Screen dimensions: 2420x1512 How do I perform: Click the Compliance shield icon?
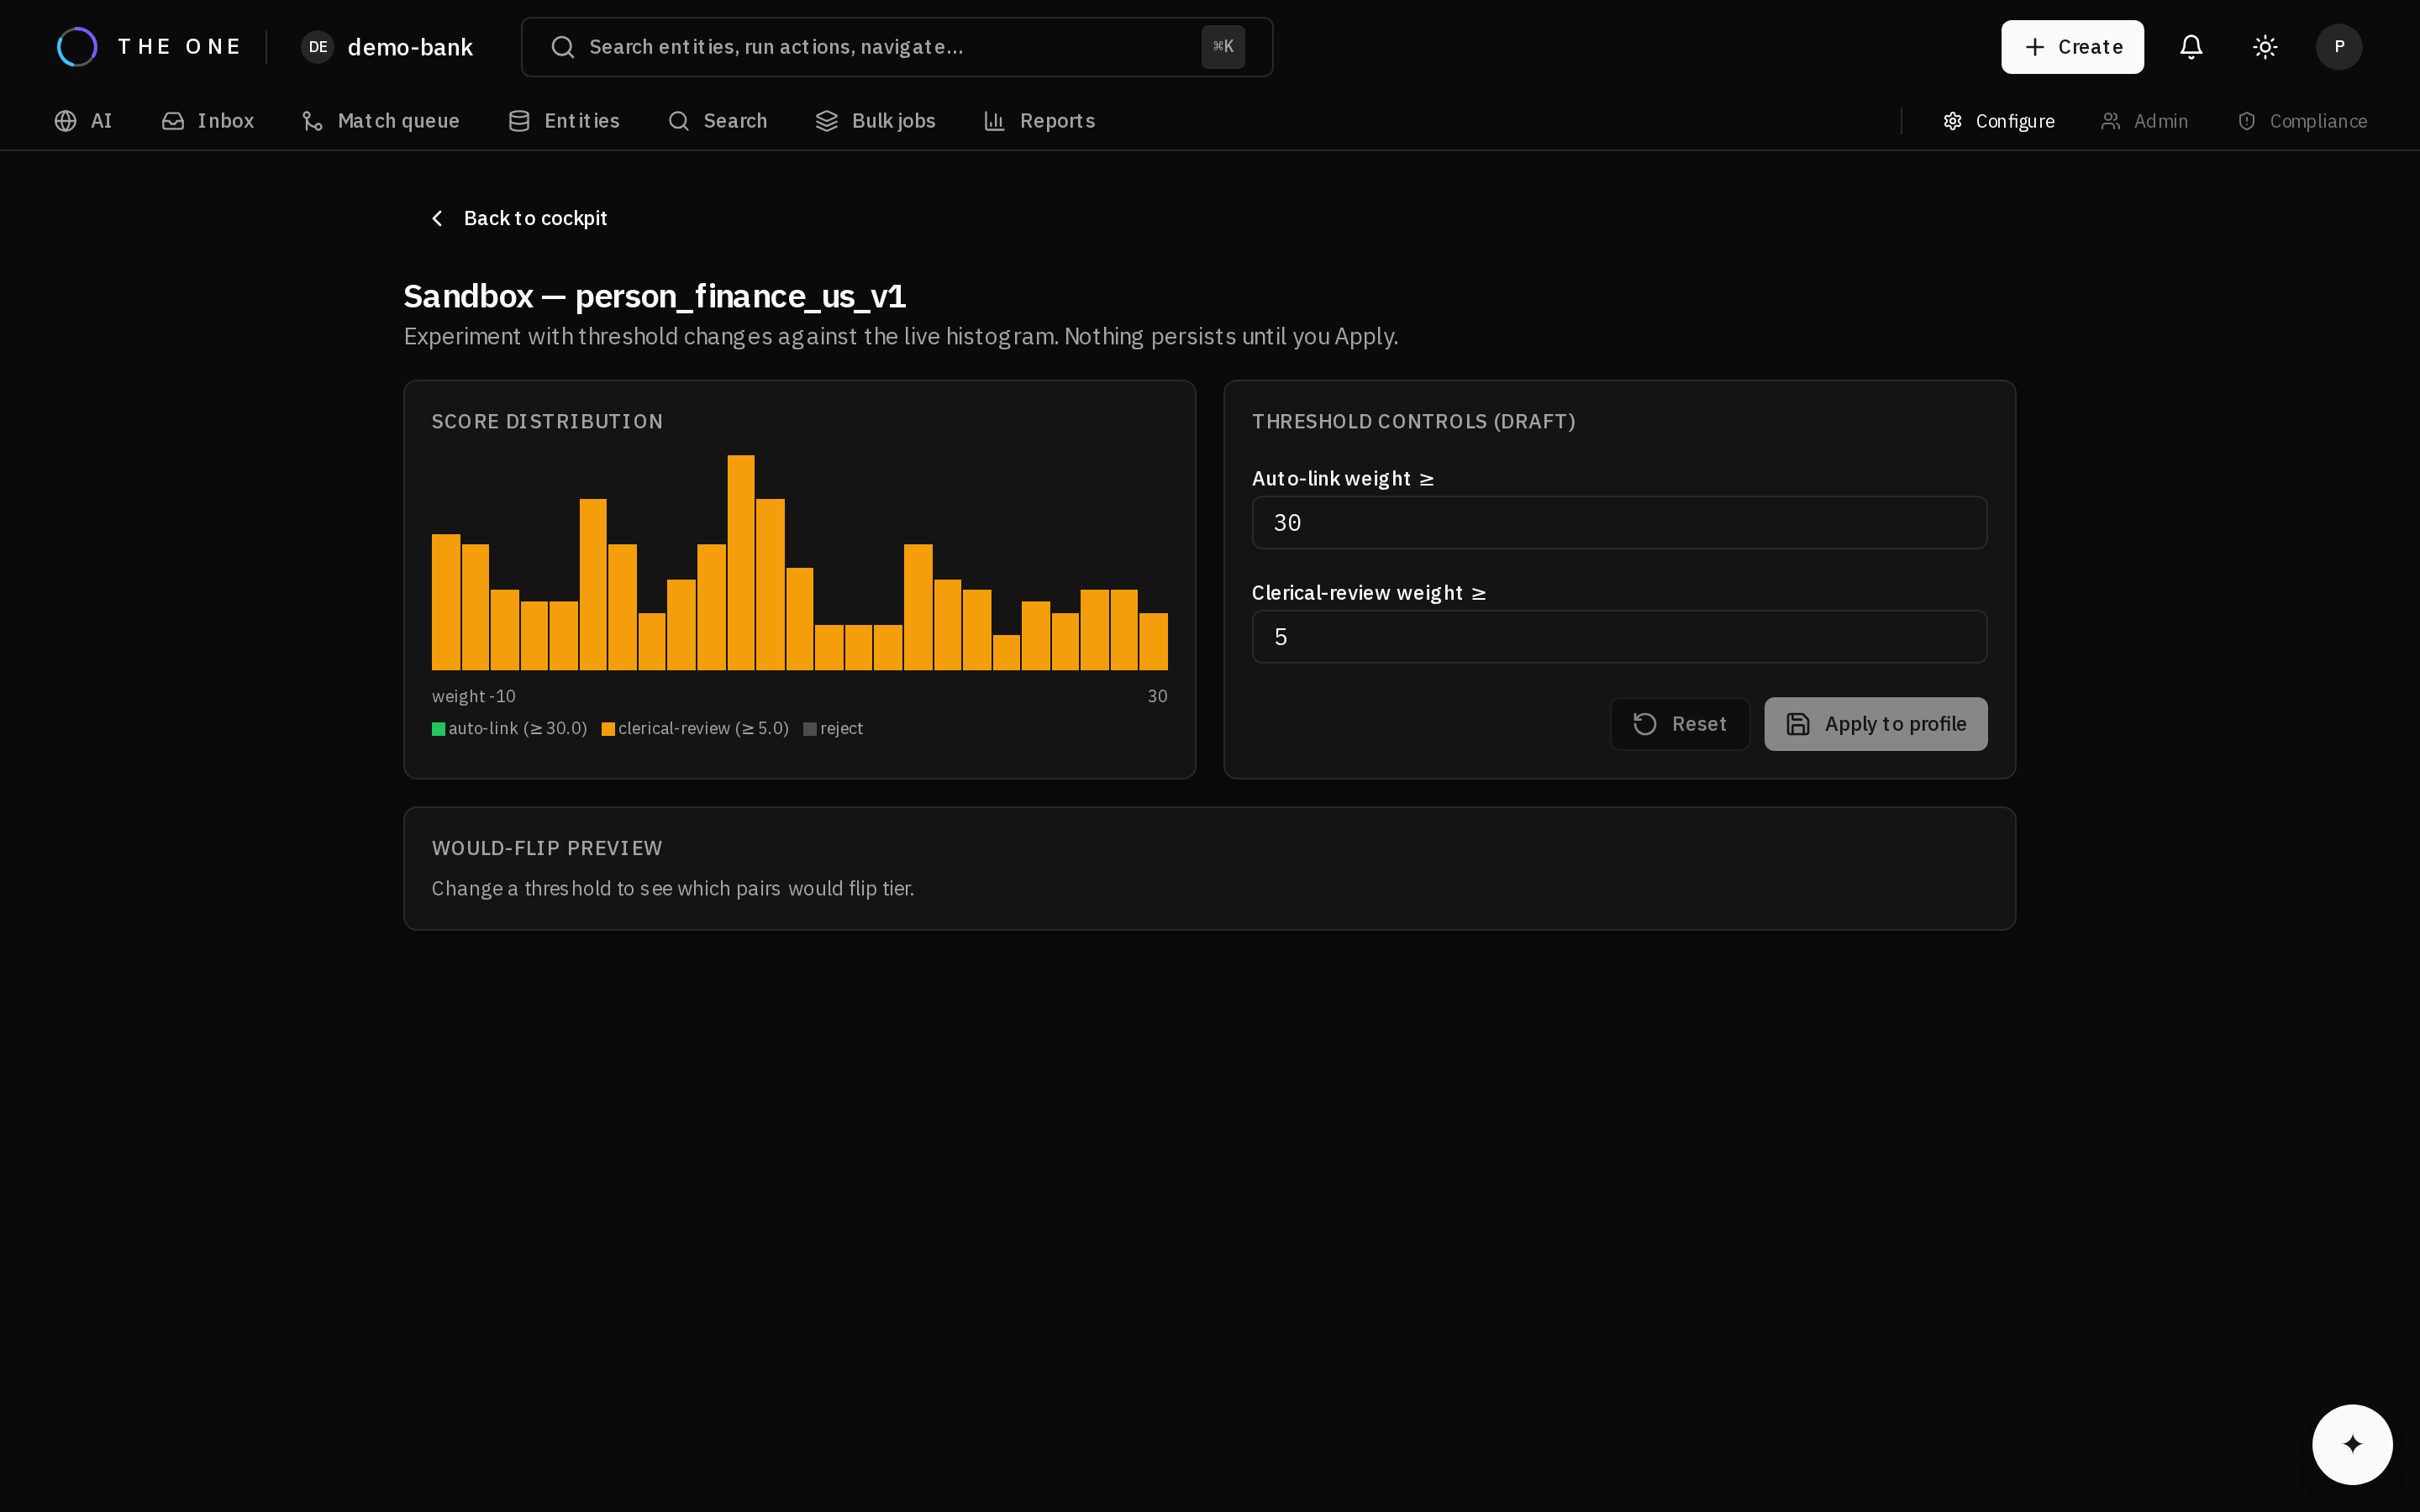(2247, 121)
